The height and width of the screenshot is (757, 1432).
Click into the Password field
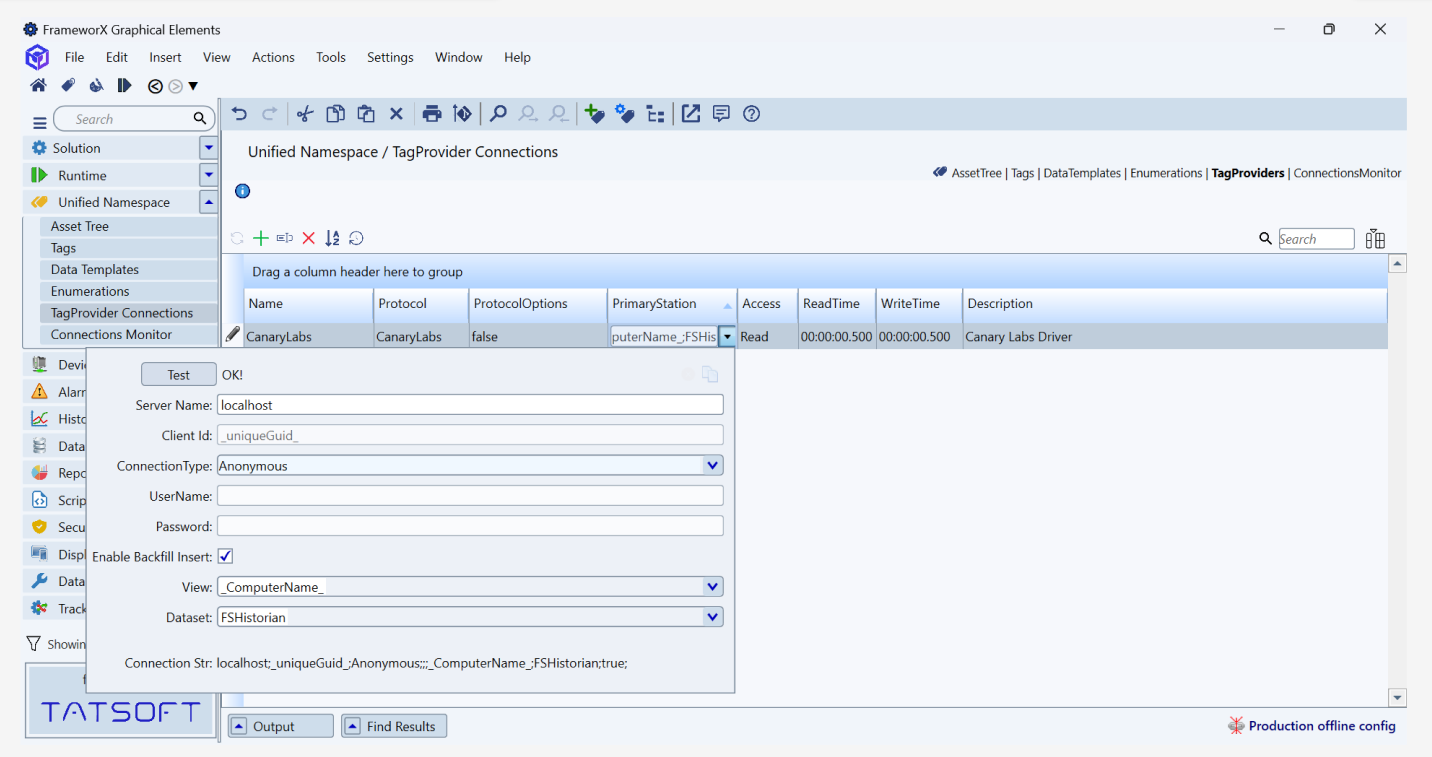470,526
